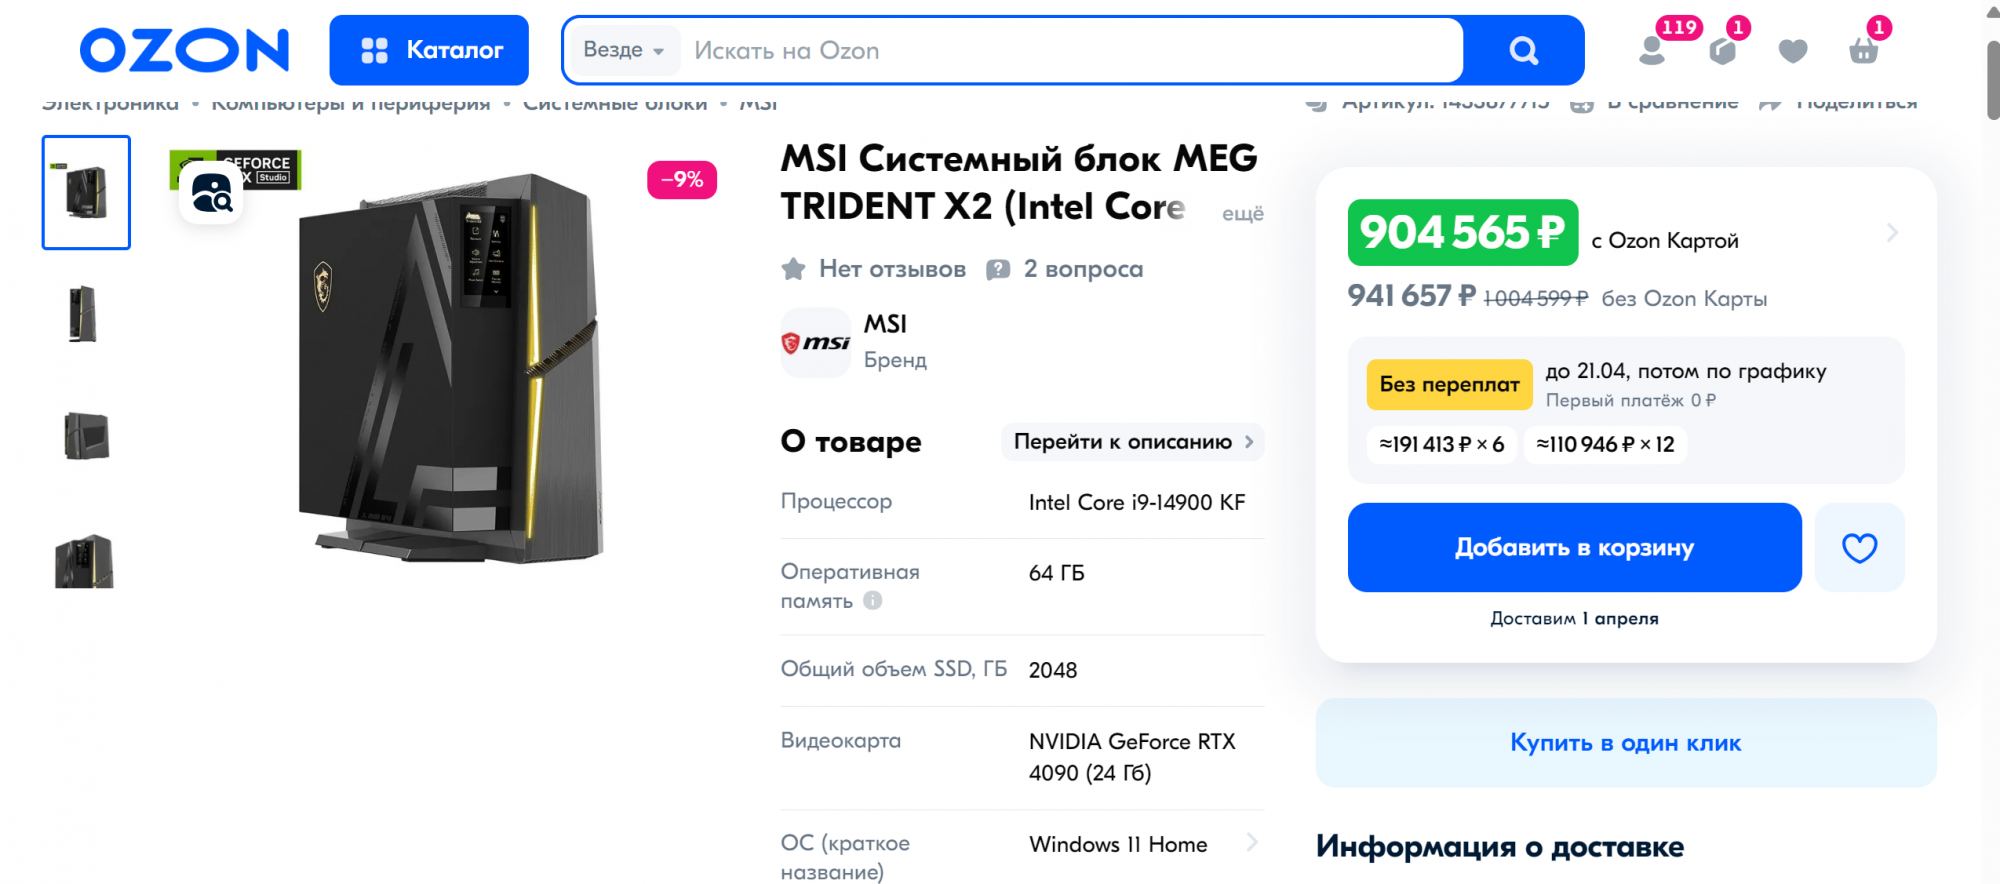Click the Ozon logo
The width and height of the screenshot is (2000, 884).
click(184, 50)
